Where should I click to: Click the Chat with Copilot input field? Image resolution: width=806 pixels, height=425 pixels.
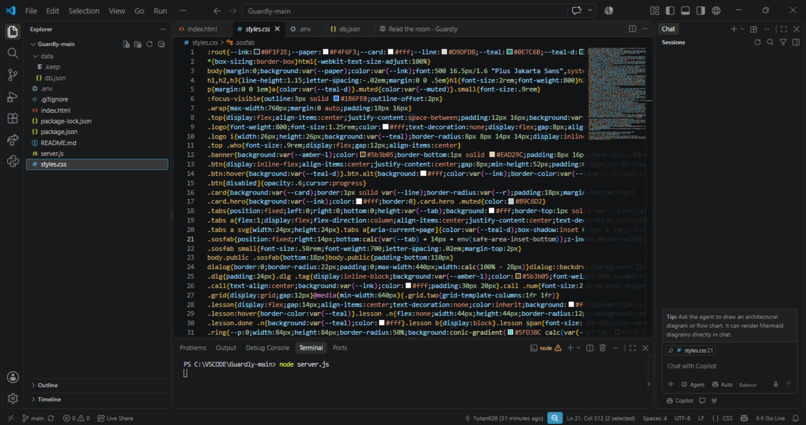point(729,366)
